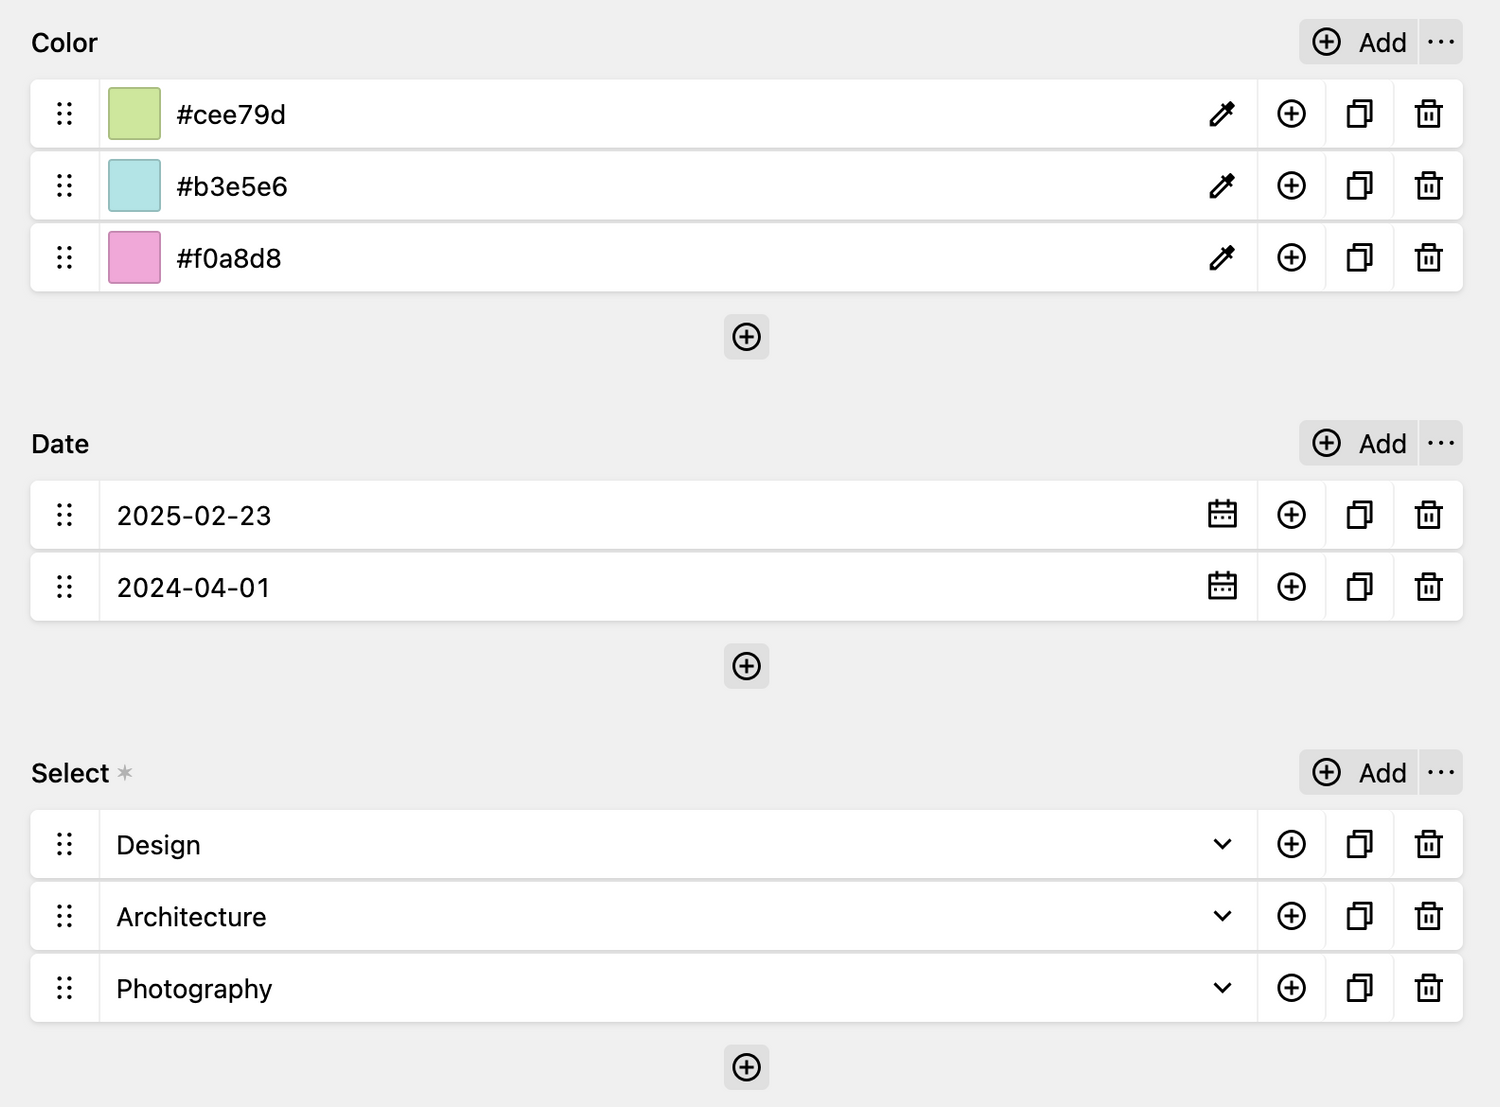Click the eyedropper icon for #cee79d
The image size is (1500, 1107).
coord(1222,114)
